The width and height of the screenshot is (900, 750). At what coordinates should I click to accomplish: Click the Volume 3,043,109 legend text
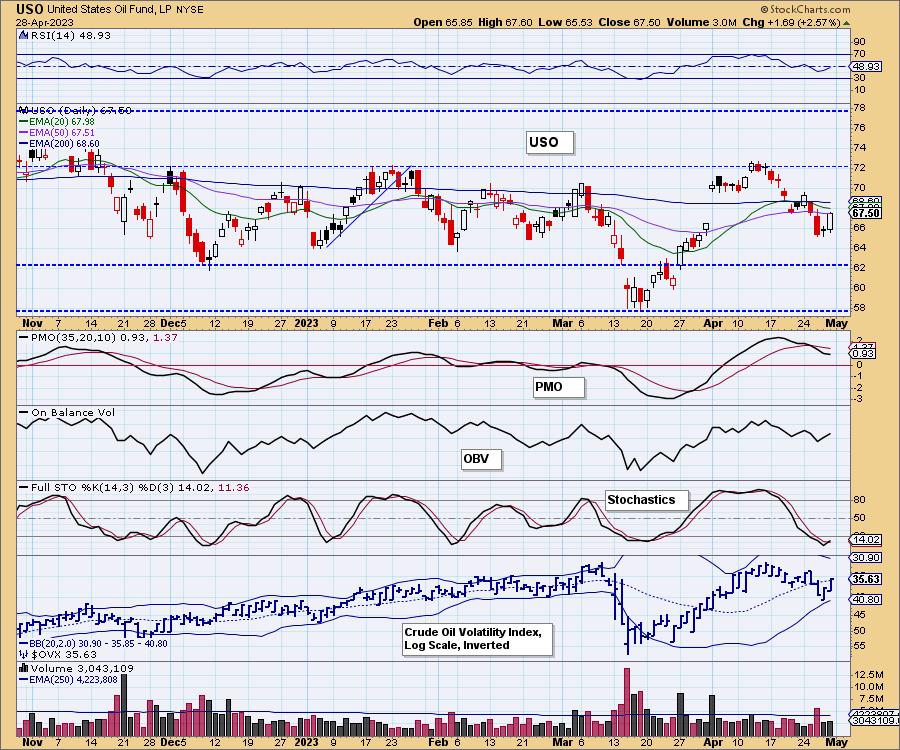coord(82,668)
